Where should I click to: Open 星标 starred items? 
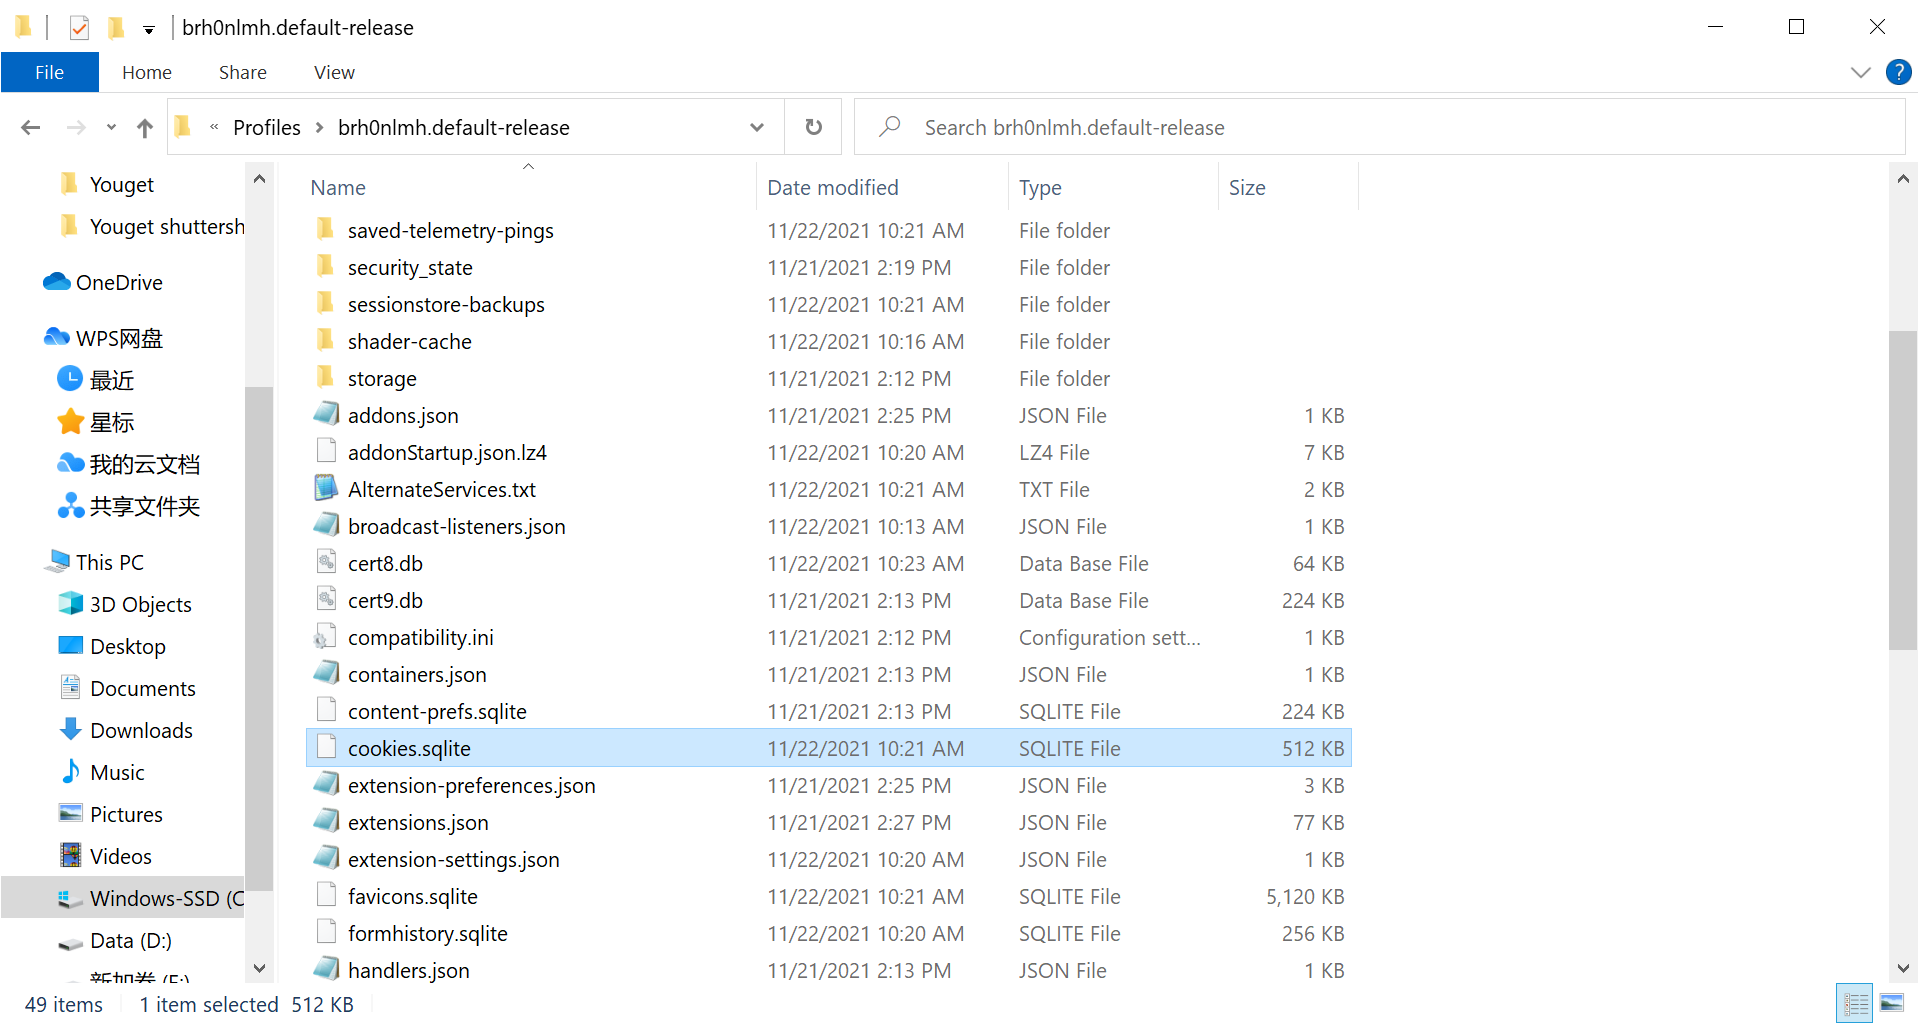click(x=111, y=423)
